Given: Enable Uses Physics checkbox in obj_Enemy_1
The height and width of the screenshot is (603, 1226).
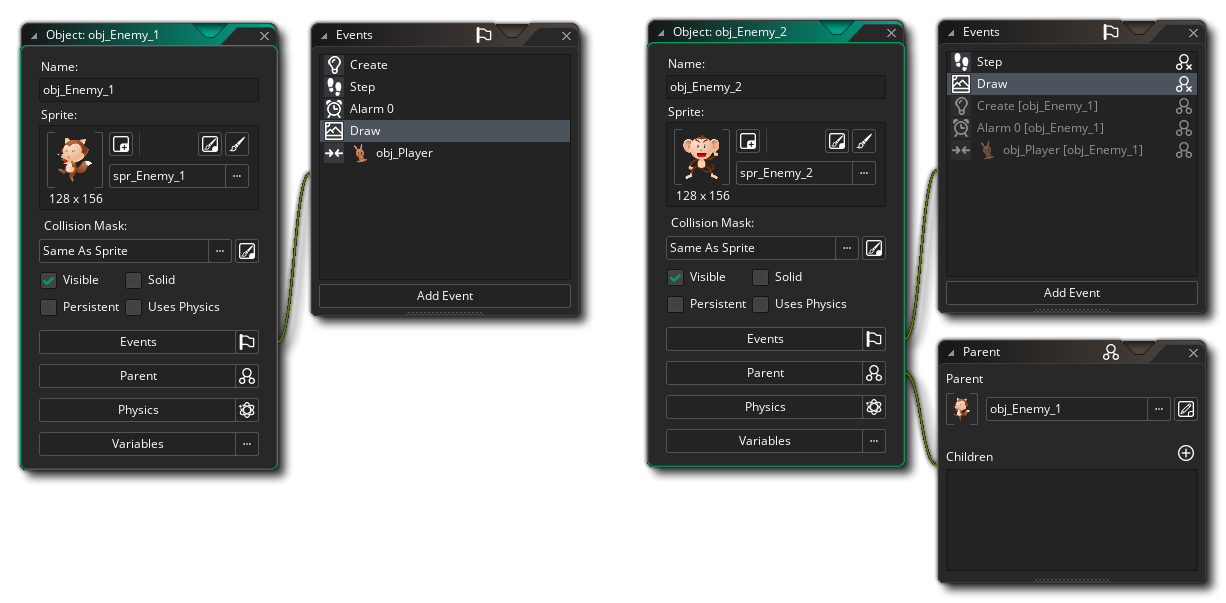Looking at the screenshot, I should (x=134, y=307).
